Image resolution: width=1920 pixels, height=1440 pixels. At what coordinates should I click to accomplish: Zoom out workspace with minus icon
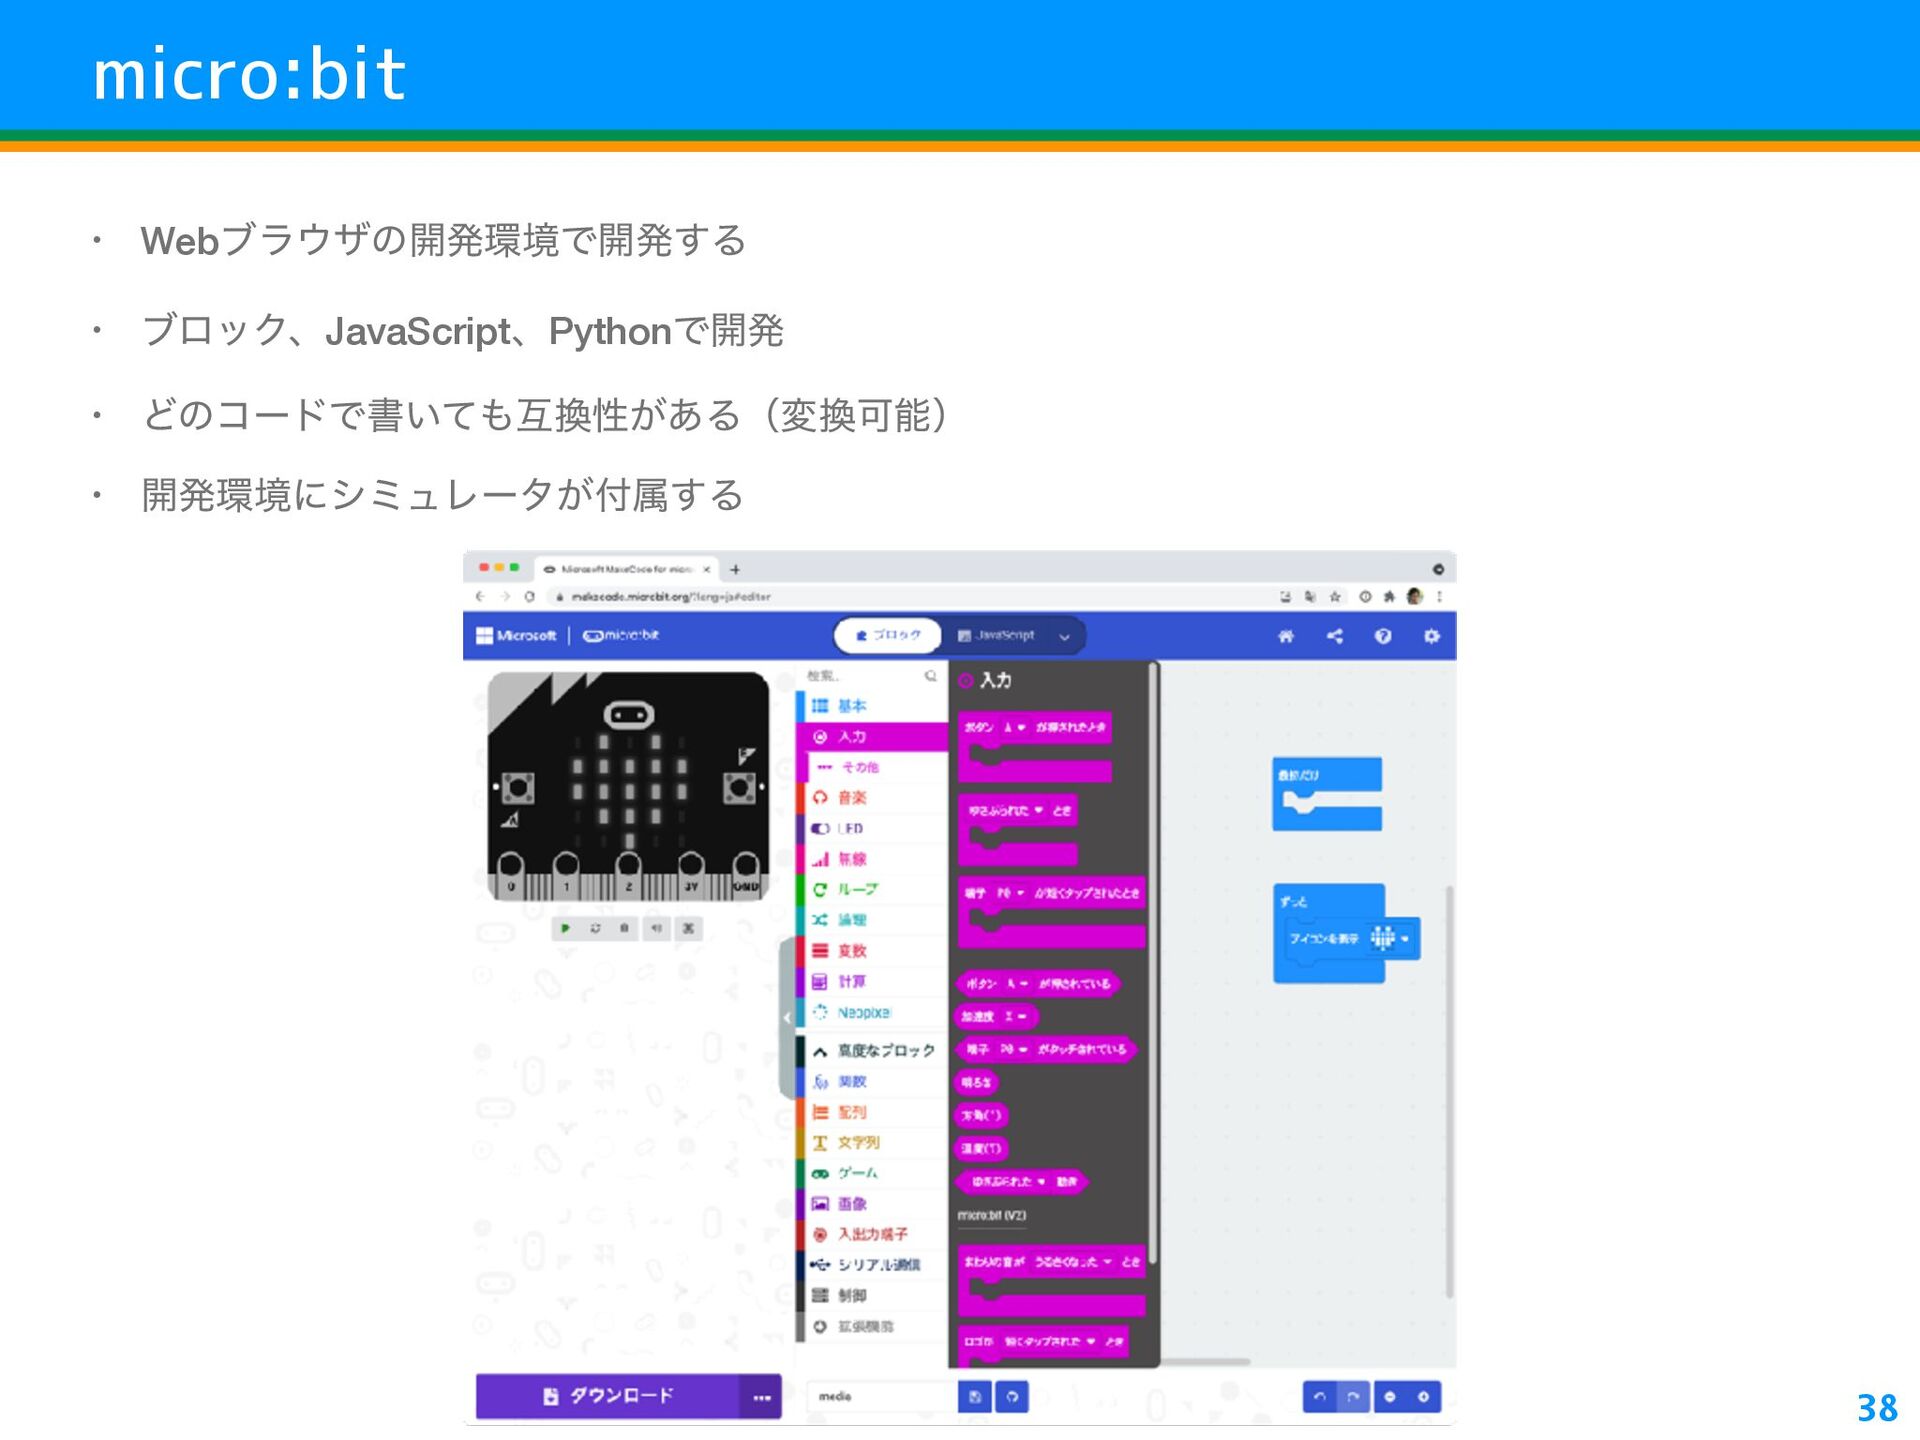1390,1397
